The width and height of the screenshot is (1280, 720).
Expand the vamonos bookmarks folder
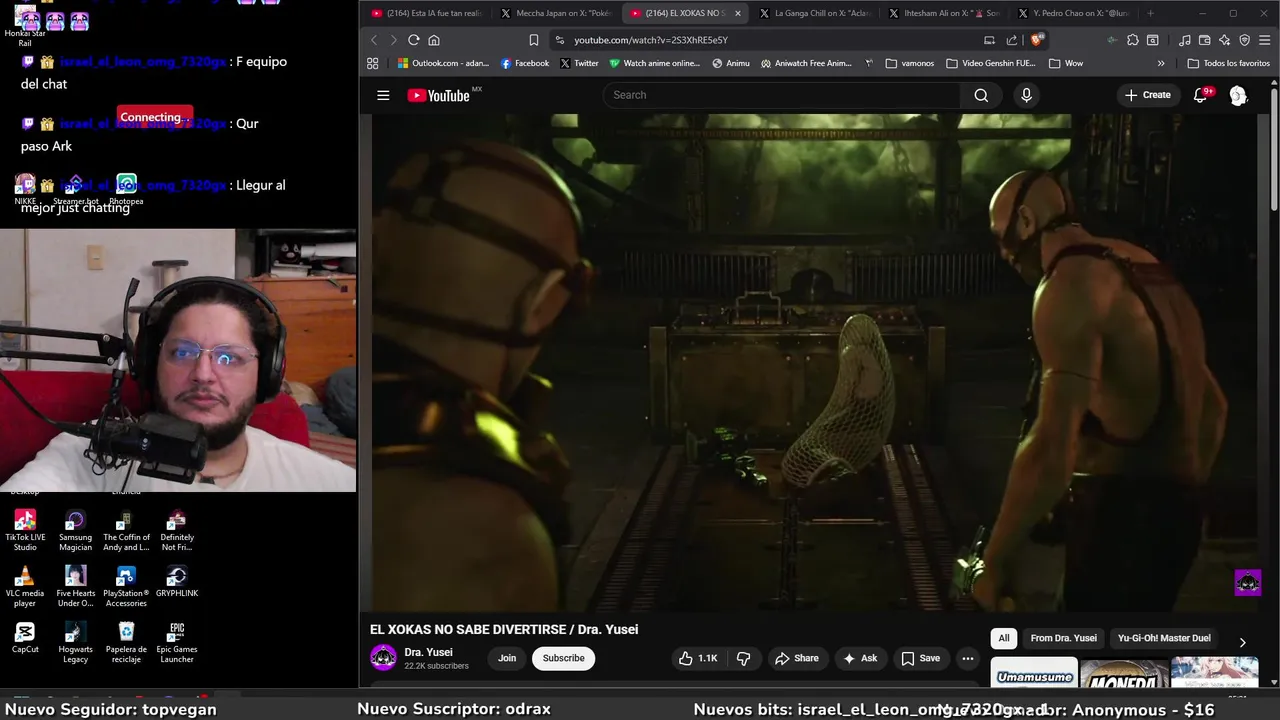pos(910,63)
